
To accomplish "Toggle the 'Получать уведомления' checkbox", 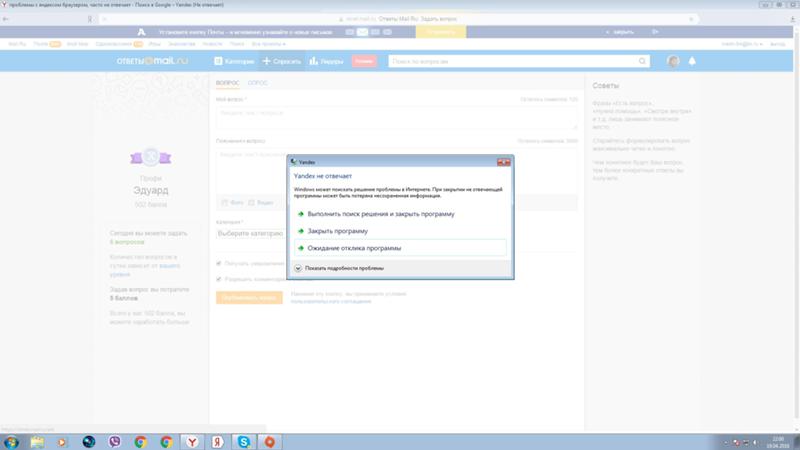I will tap(219, 263).
